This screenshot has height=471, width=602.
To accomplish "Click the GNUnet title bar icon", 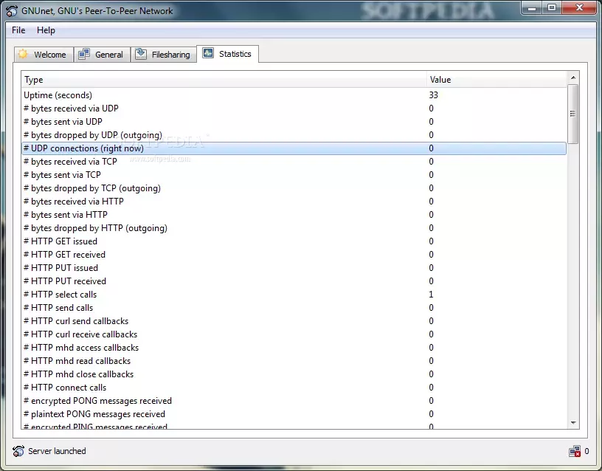I will [12, 11].
